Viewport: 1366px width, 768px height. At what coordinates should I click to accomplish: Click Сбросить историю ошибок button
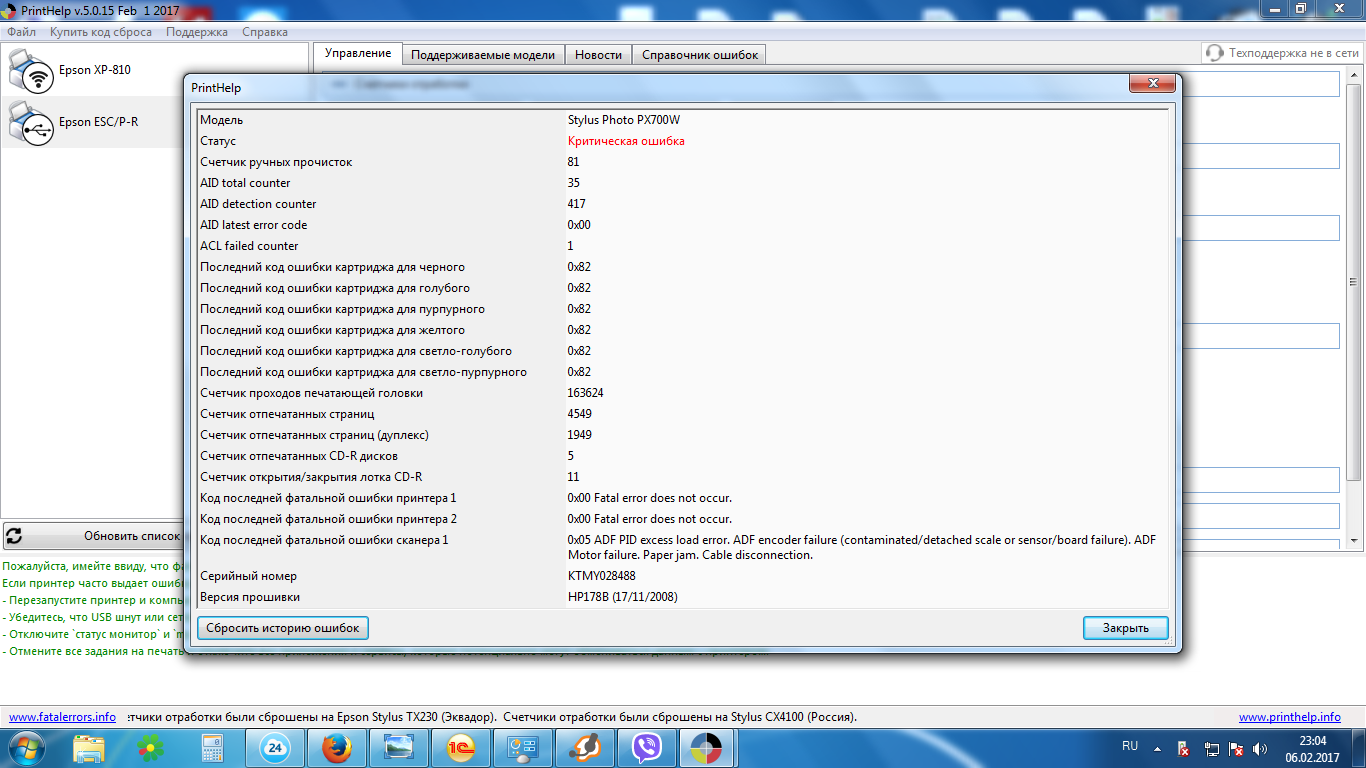click(283, 628)
